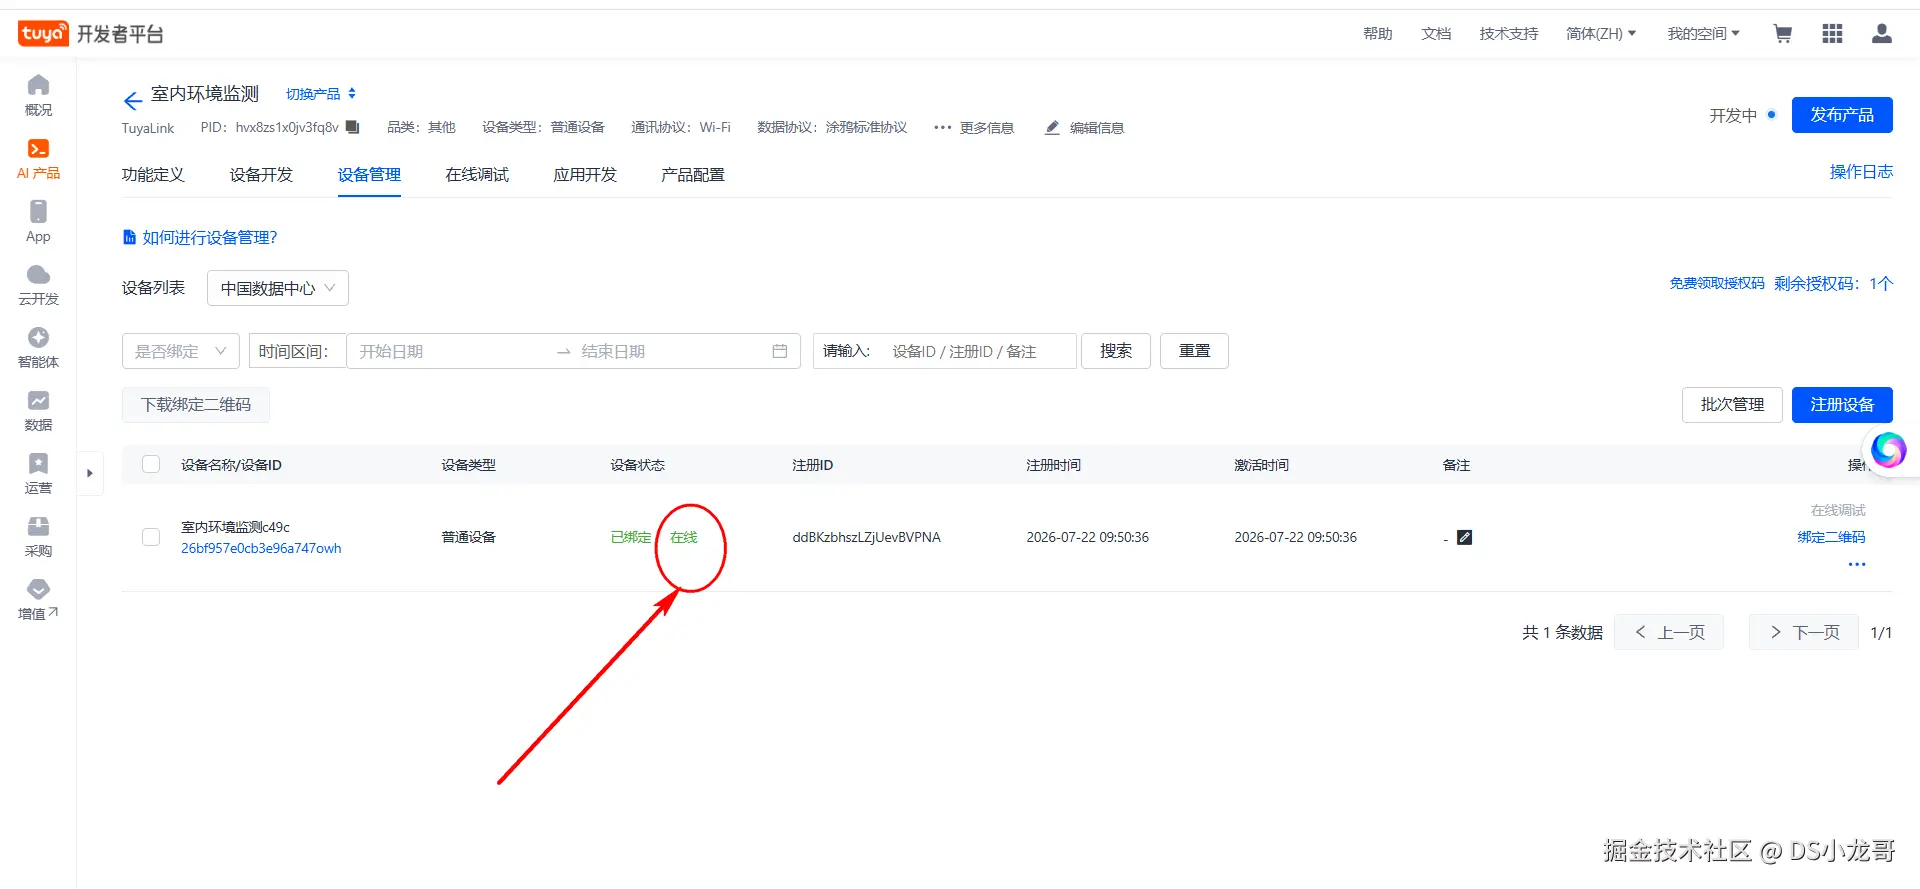Click the back arrow beside 室内环境监测
The height and width of the screenshot is (889, 1920).
[133, 100]
